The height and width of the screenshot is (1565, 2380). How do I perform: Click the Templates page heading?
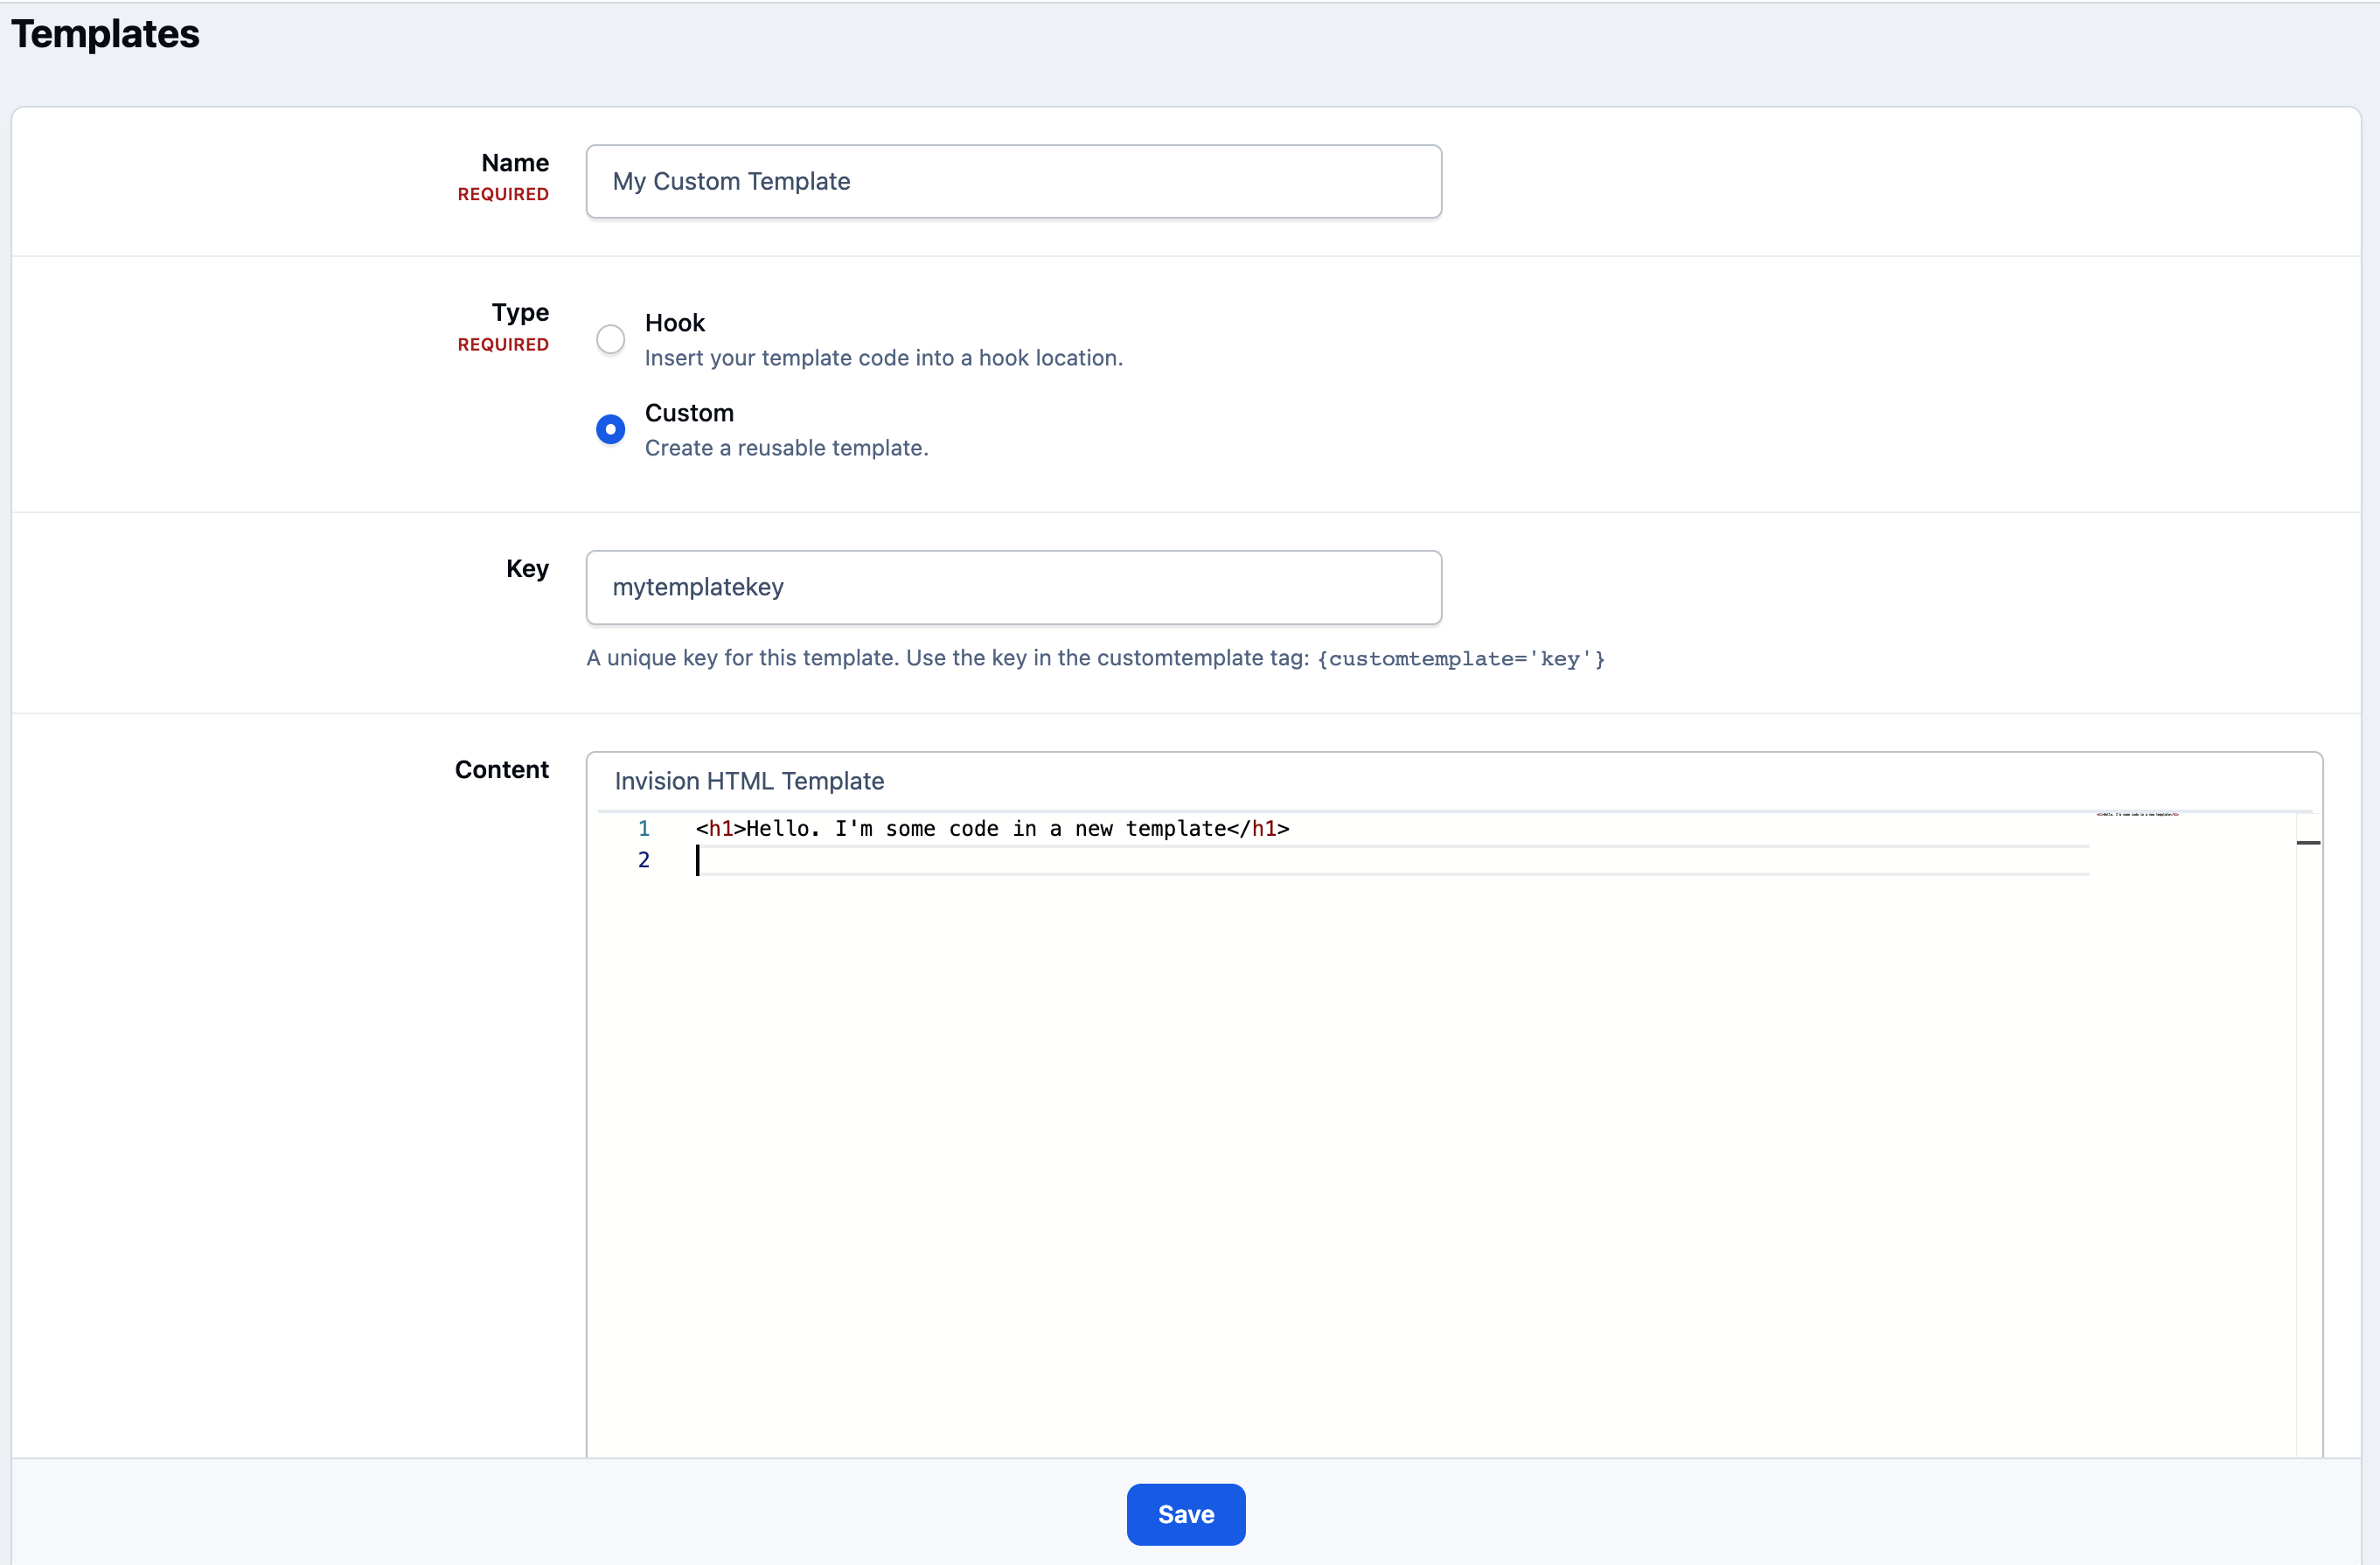point(105,34)
